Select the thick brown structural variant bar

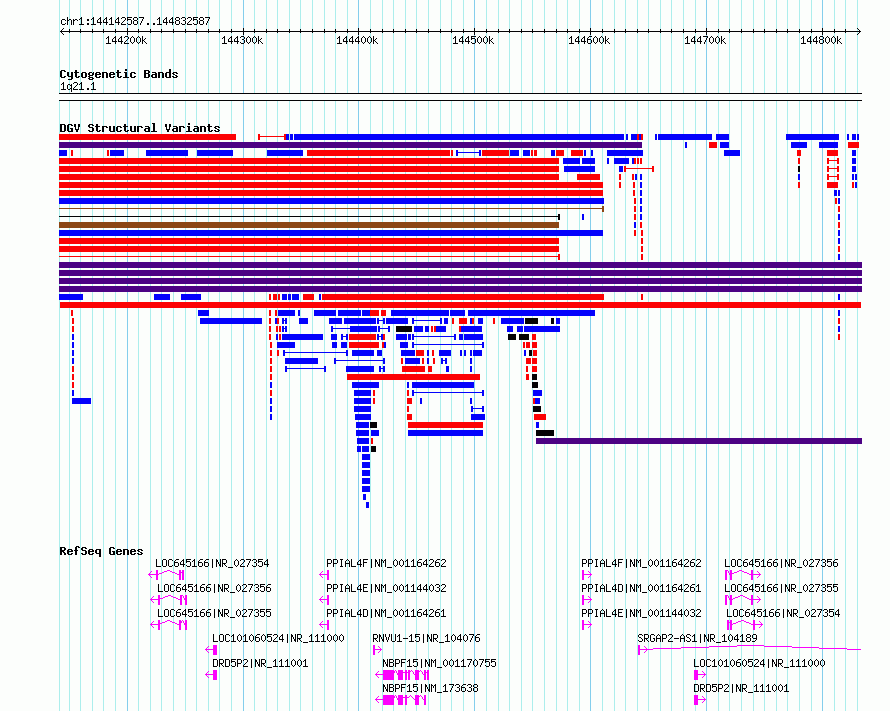click(x=309, y=225)
